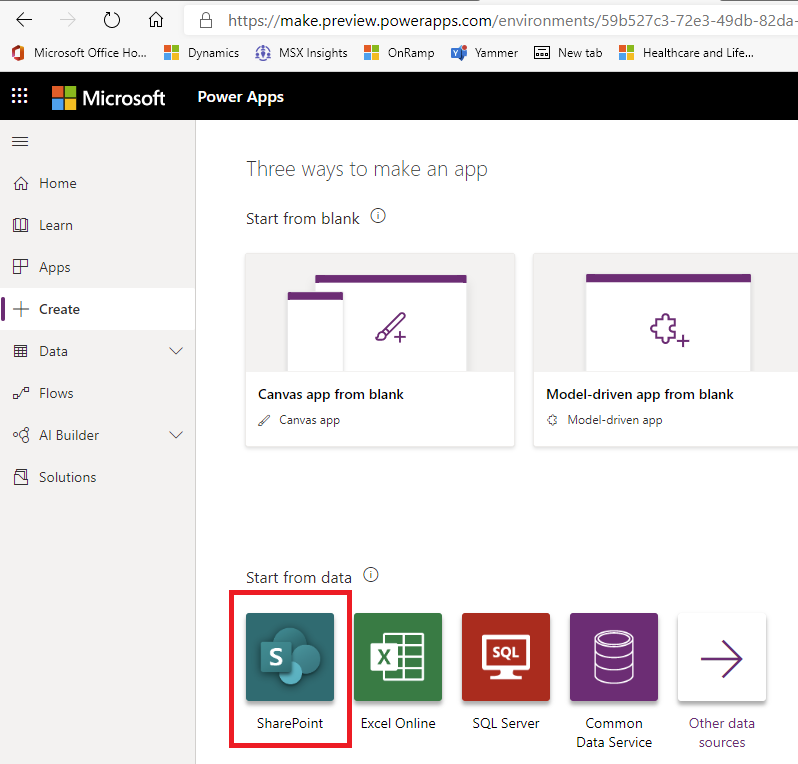Open Data in sidebar
This screenshot has width=798, height=764.
[97, 351]
